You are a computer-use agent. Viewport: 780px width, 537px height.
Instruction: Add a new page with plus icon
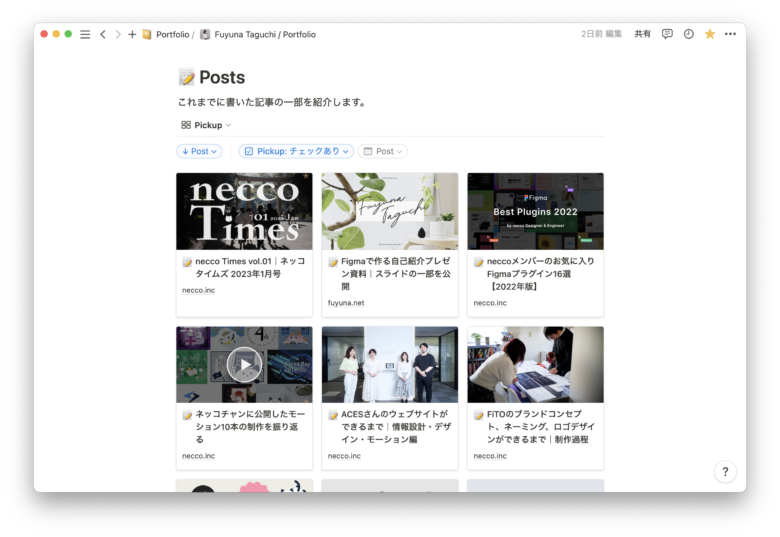(x=132, y=34)
